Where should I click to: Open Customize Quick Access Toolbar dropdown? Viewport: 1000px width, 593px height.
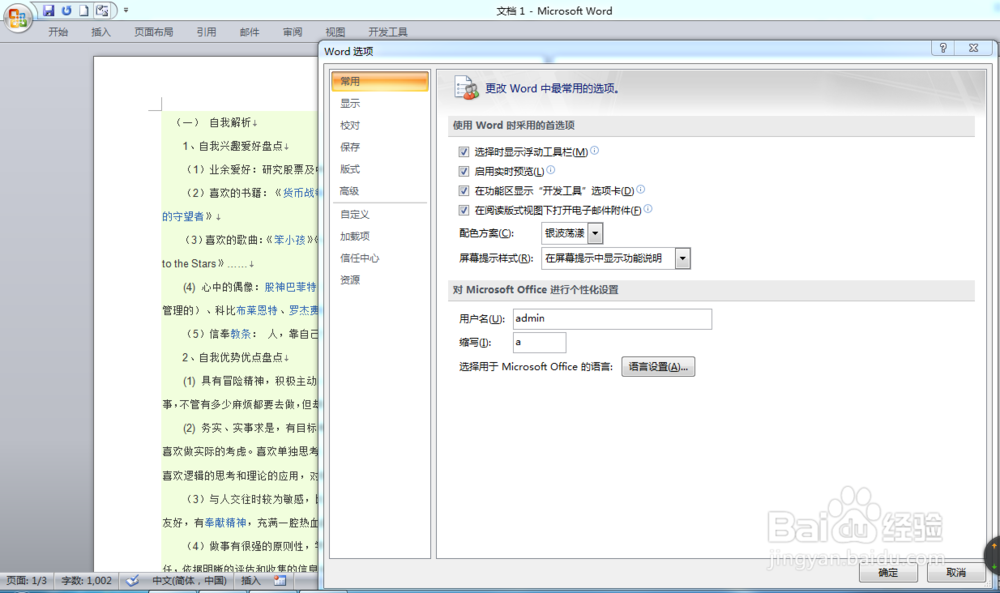pos(126,10)
